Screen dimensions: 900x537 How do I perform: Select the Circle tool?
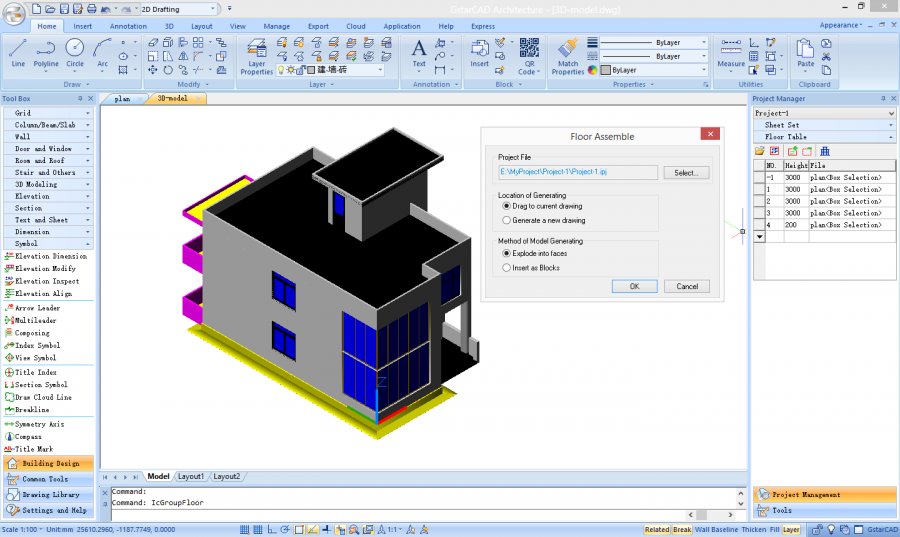(x=75, y=53)
